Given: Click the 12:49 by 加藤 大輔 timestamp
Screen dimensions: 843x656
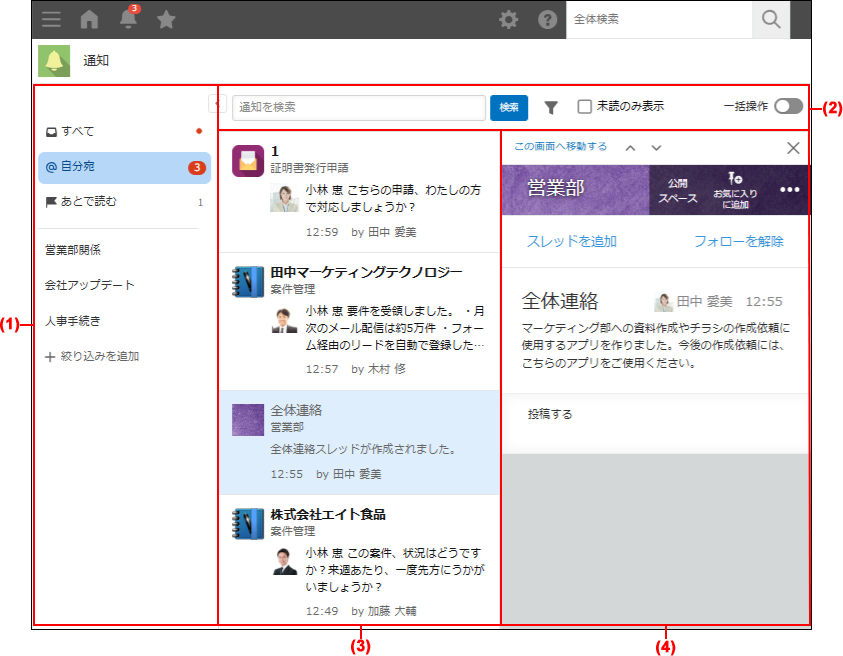Looking at the screenshot, I should click(x=361, y=611).
